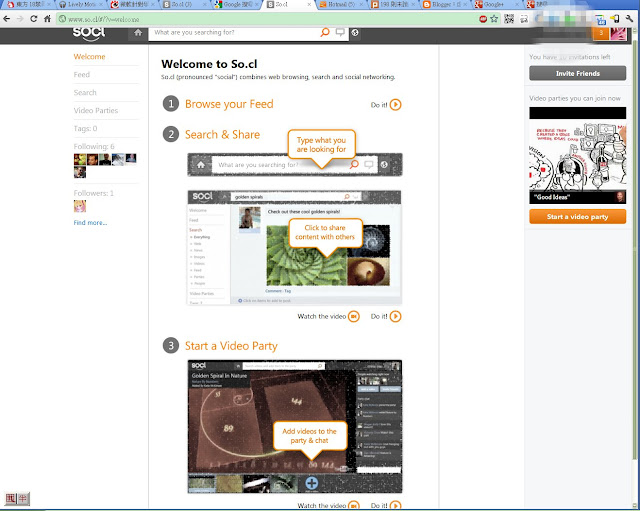The width and height of the screenshot is (640, 511).
Task: Click in the What are you searching for field
Action: pyautogui.click(x=235, y=33)
